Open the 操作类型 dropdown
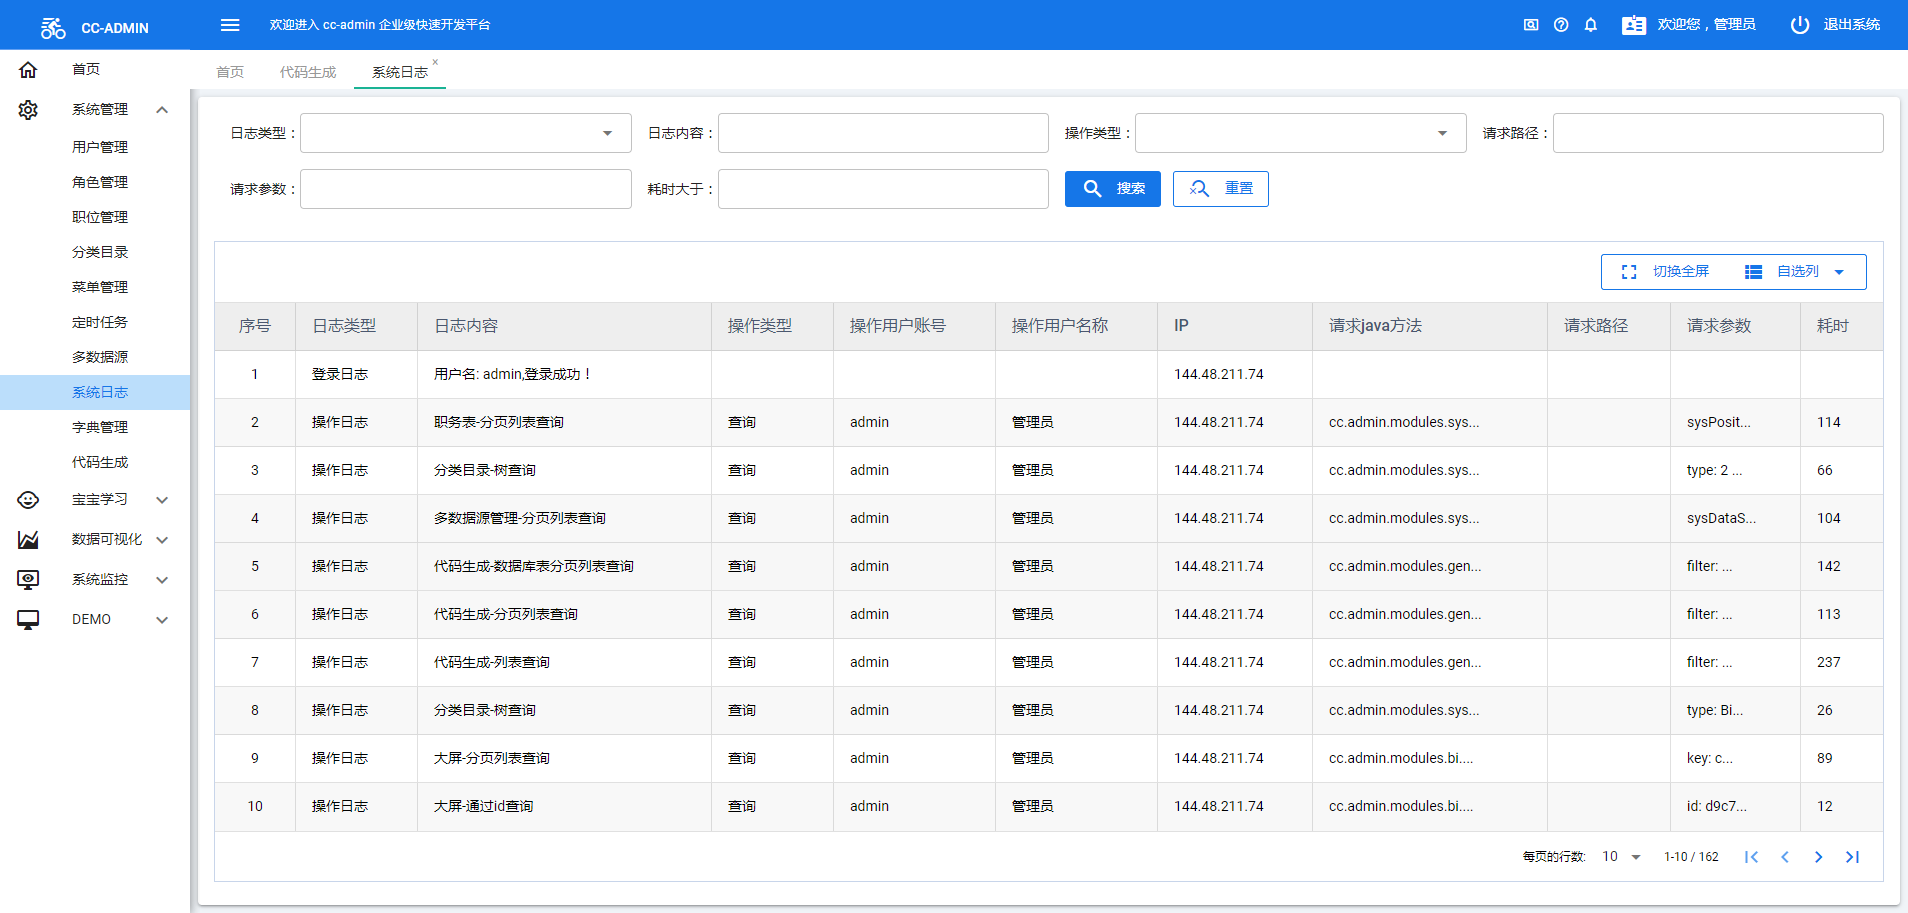Image resolution: width=1908 pixels, height=913 pixels. click(x=1301, y=133)
